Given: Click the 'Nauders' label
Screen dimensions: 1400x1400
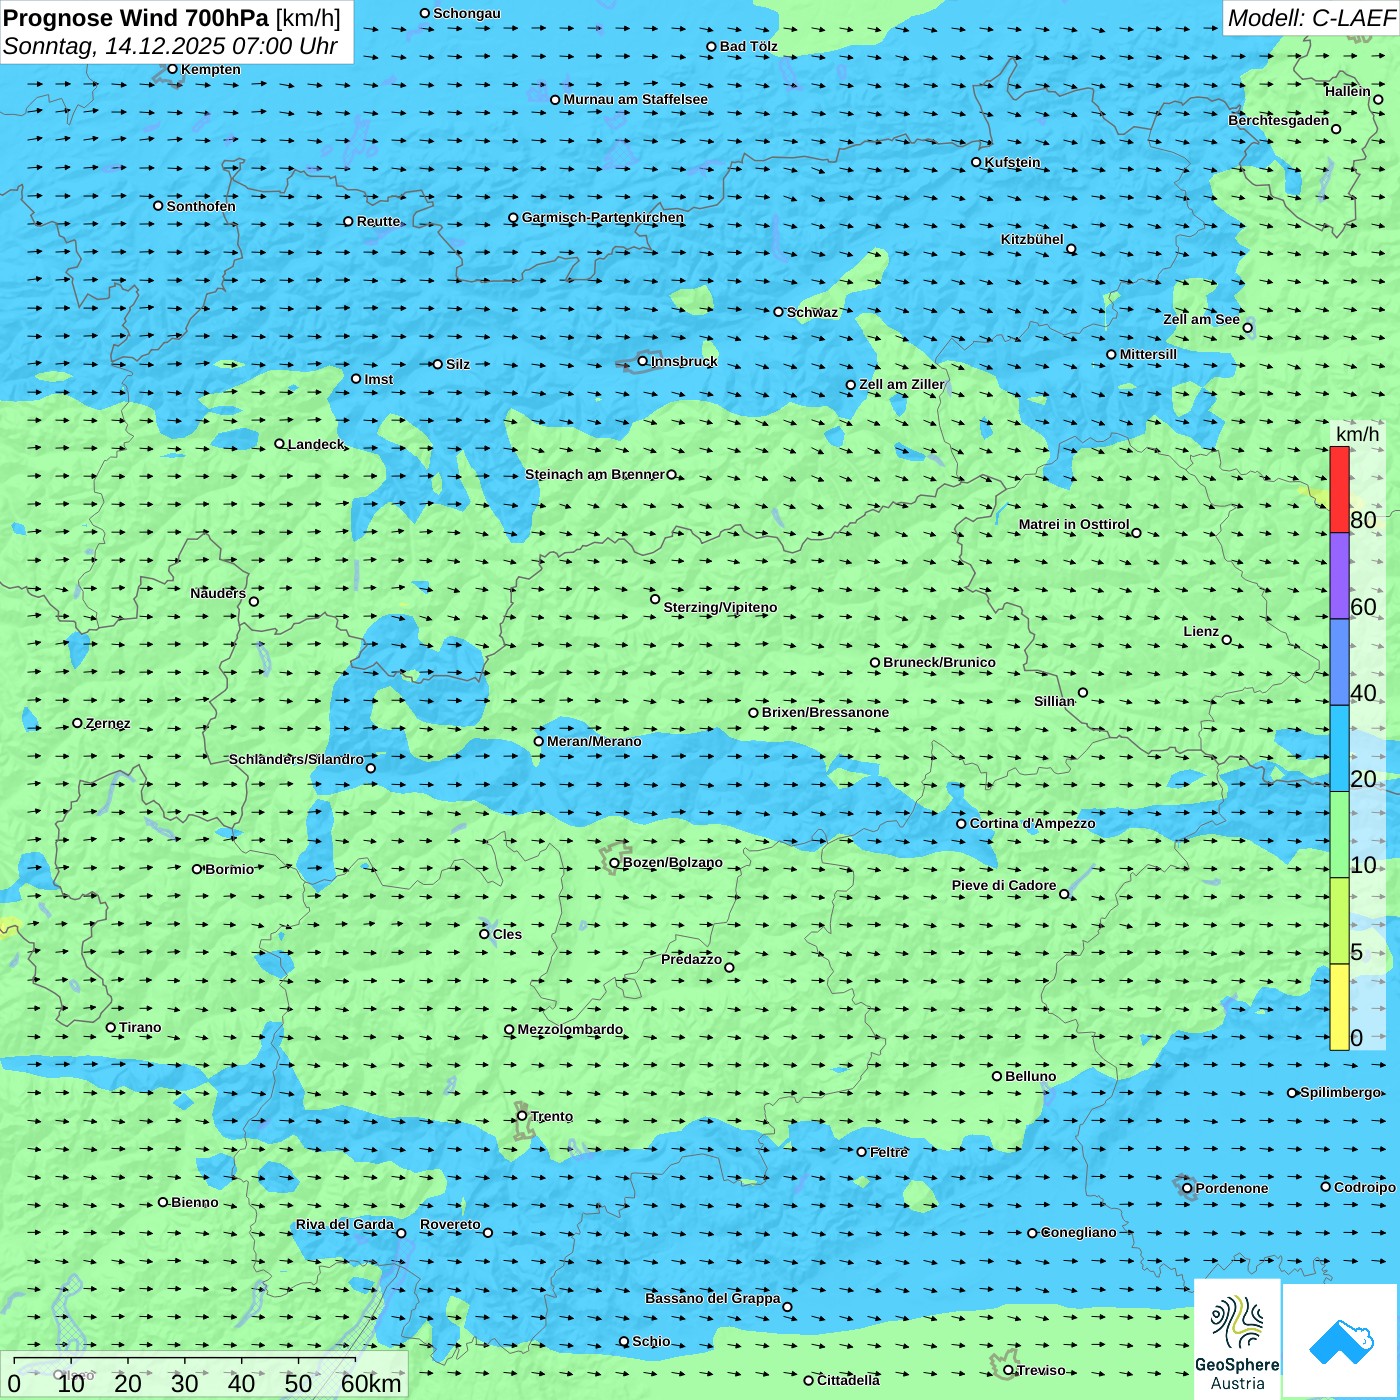Looking at the screenshot, I should click(x=218, y=593).
